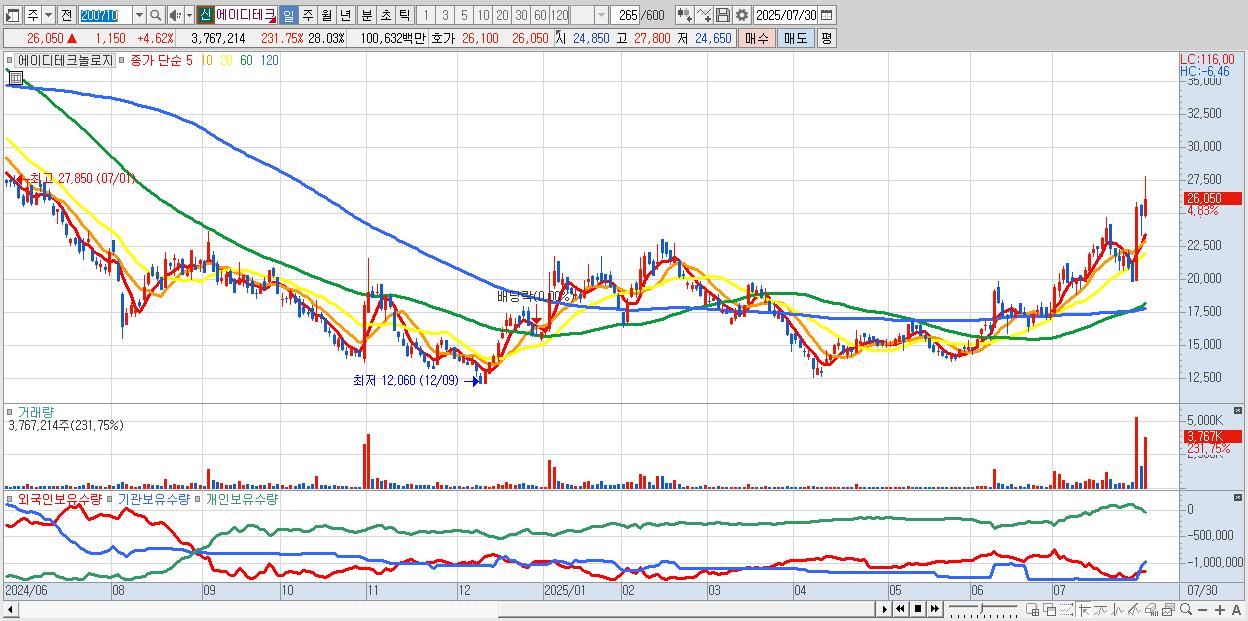Click the right scroll arrow of chart scrollbar

click(885, 609)
